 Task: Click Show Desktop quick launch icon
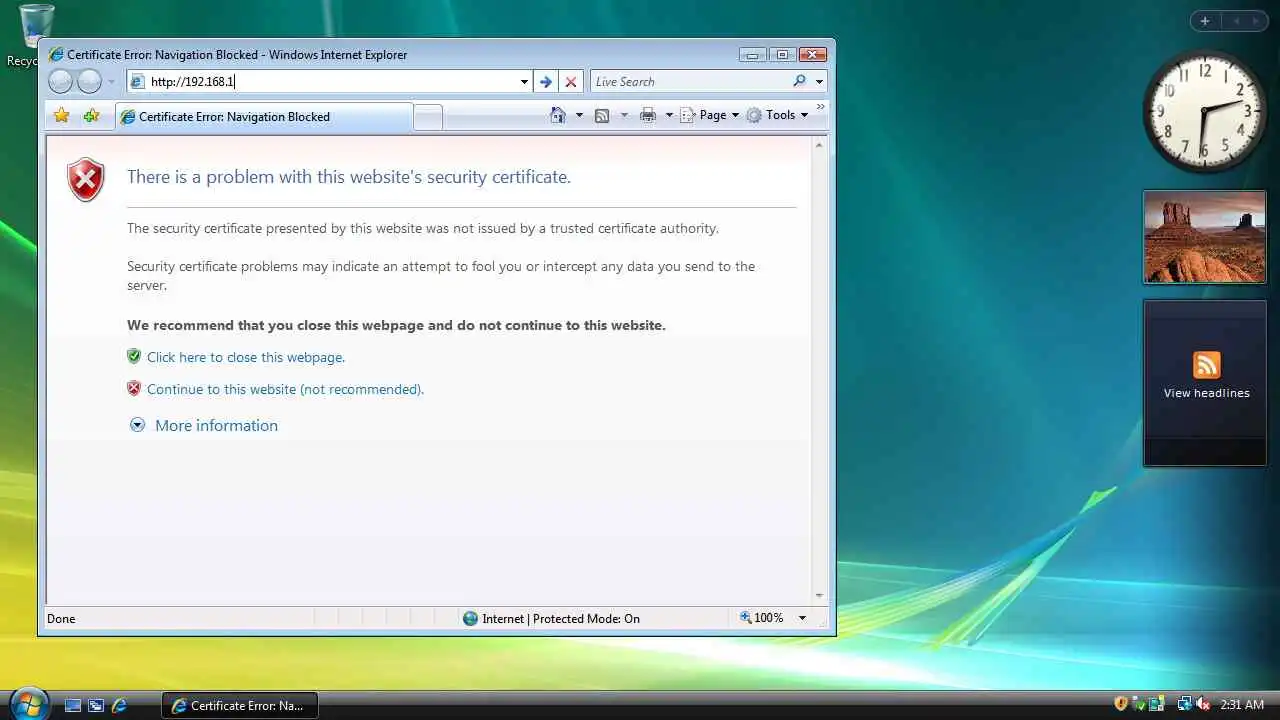click(73, 705)
